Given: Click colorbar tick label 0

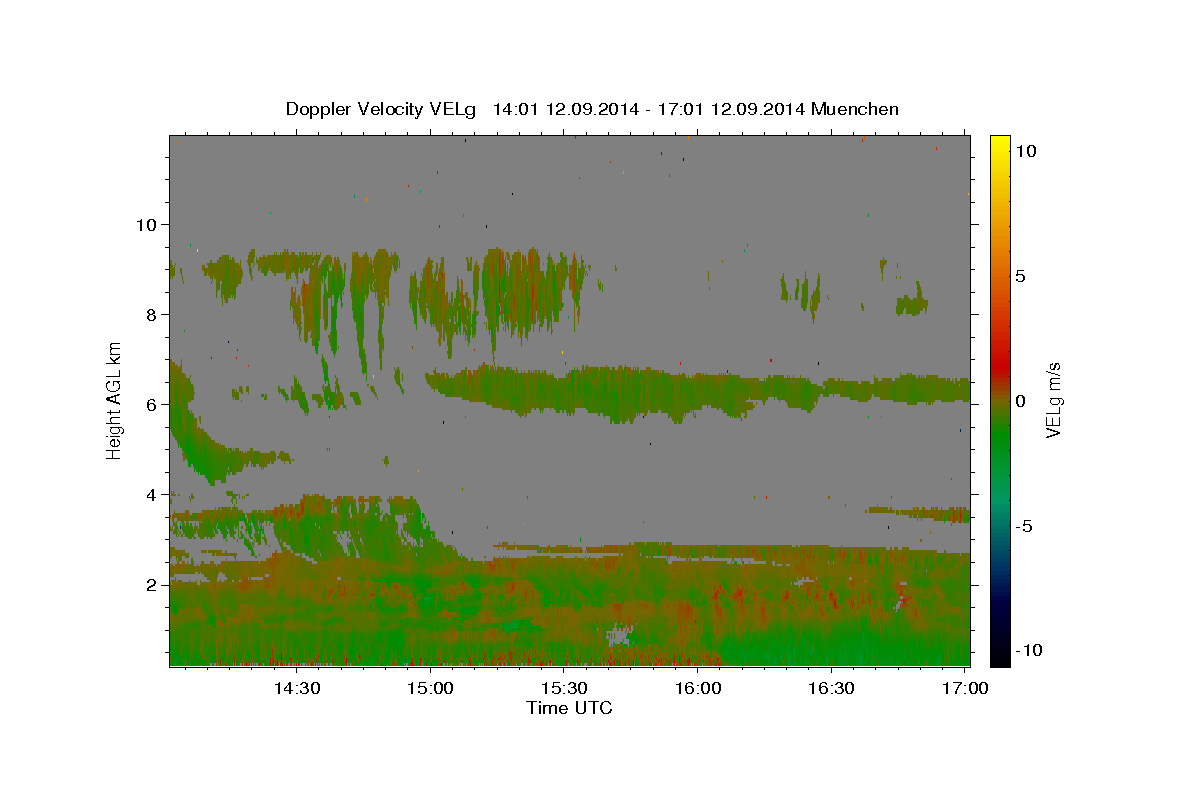Looking at the screenshot, I should 1019,401.
